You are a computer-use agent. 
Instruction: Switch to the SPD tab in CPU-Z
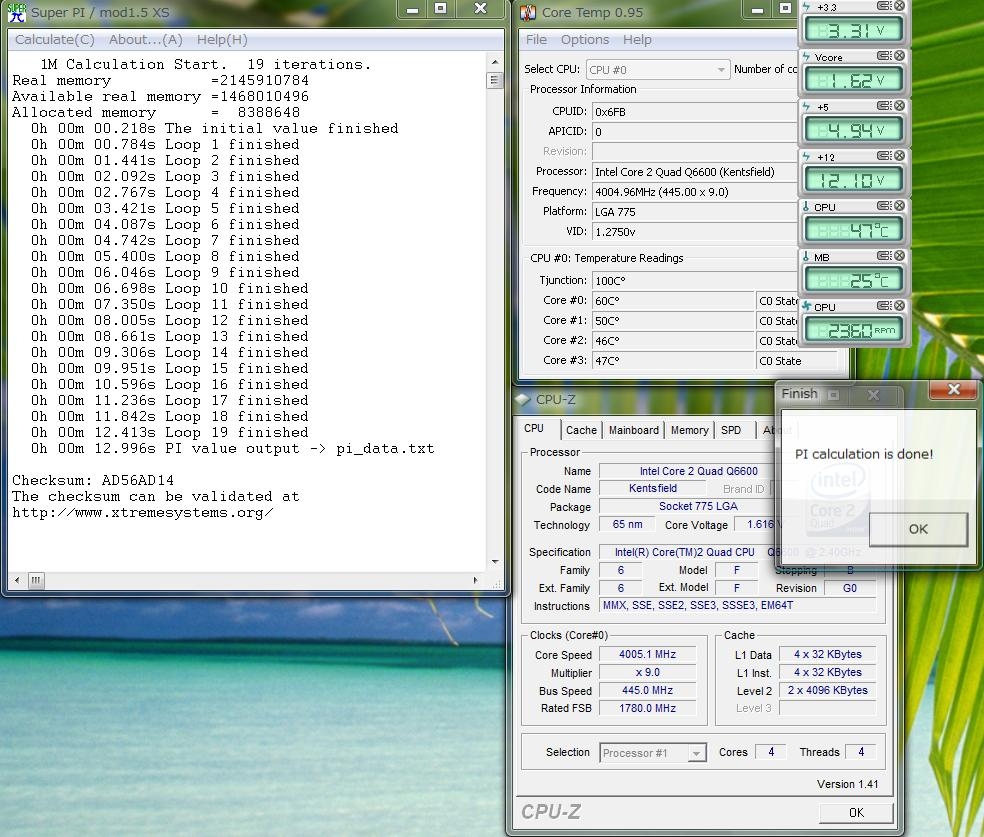pyautogui.click(x=731, y=430)
